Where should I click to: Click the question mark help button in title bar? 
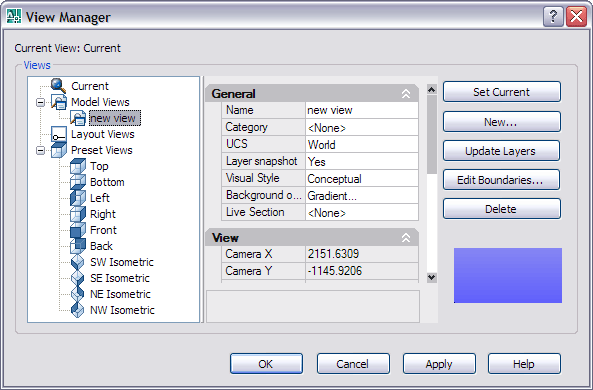tap(553, 17)
